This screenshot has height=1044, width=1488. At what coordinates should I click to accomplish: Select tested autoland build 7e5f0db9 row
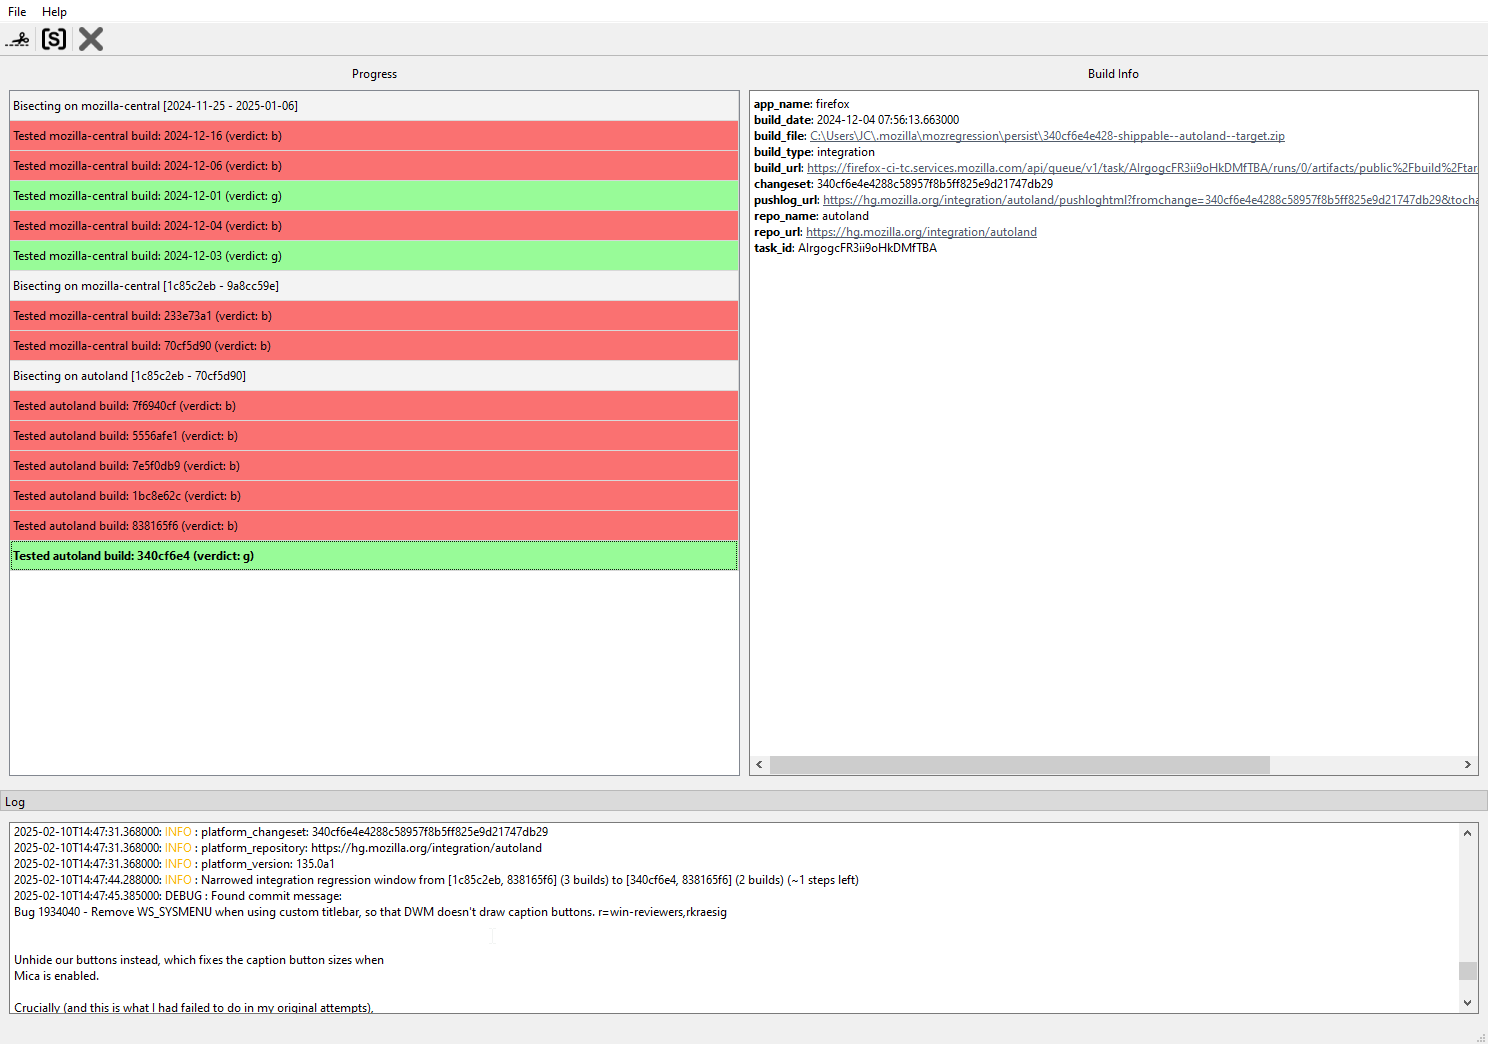(374, 466)
